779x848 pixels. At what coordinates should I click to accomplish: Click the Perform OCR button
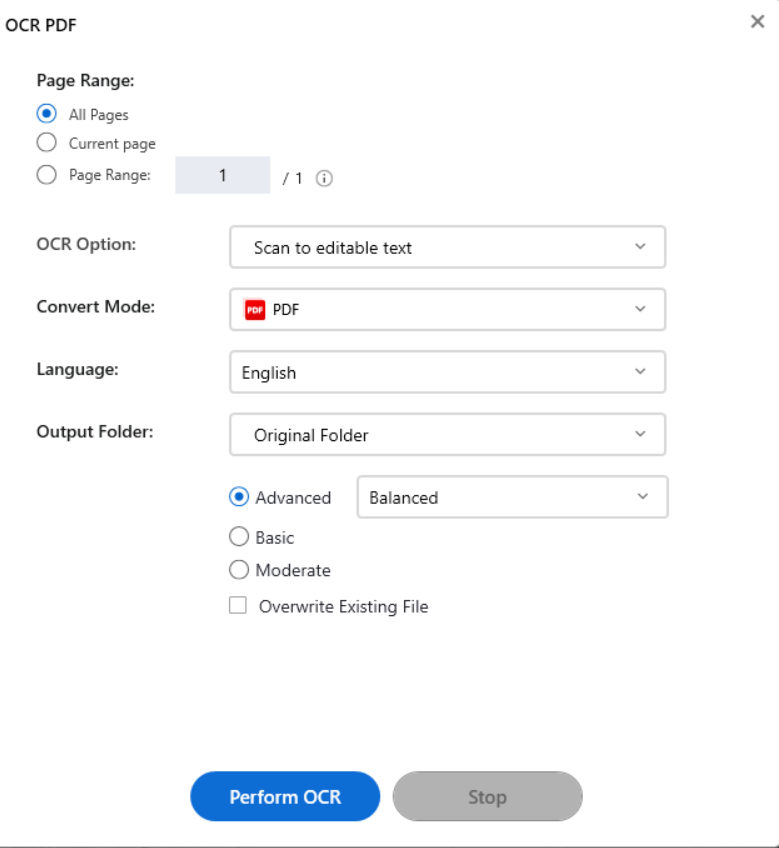point(285,797)
